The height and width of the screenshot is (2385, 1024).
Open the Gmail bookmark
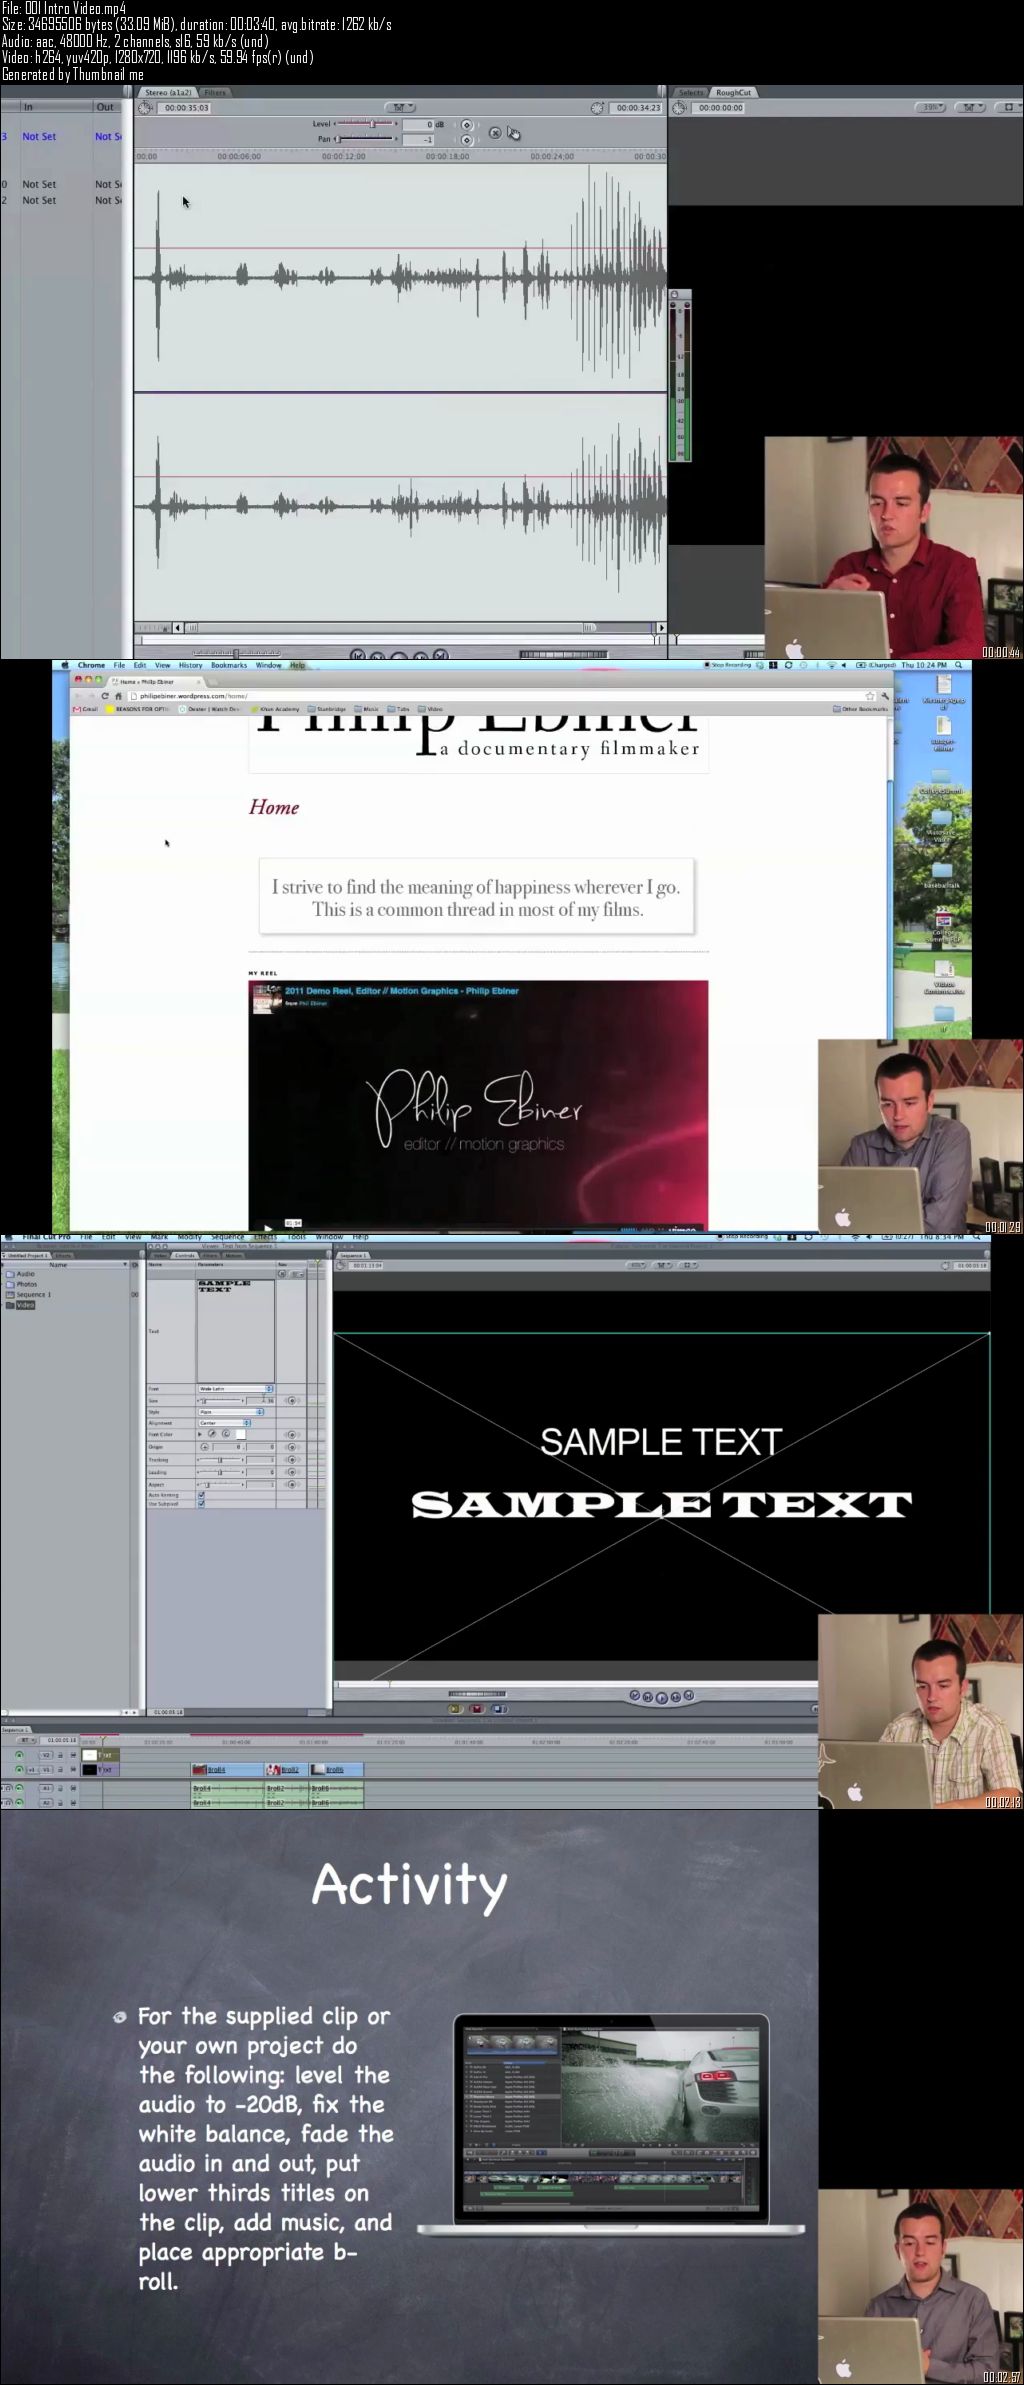pyautogui.click(x=86, y=709)
